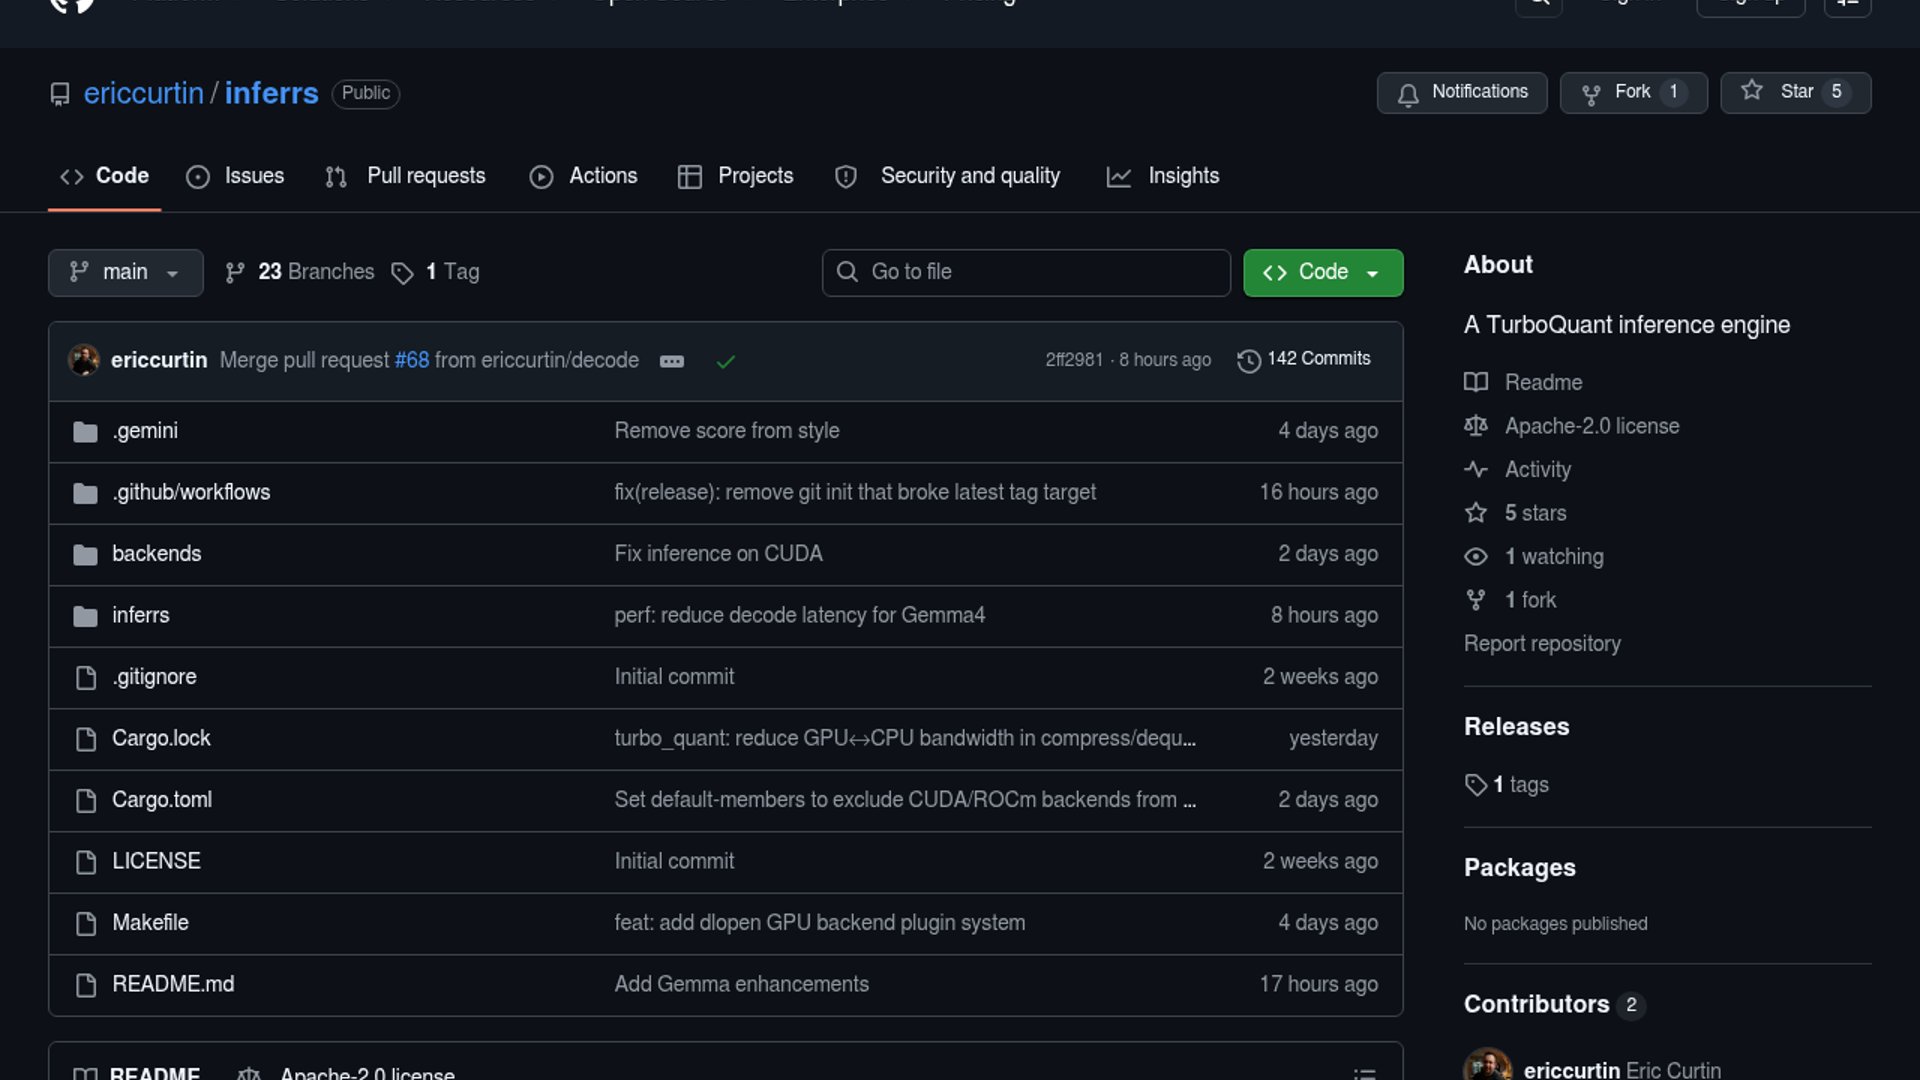
Task: Click the Notifications bell button
Action: 1462,92
